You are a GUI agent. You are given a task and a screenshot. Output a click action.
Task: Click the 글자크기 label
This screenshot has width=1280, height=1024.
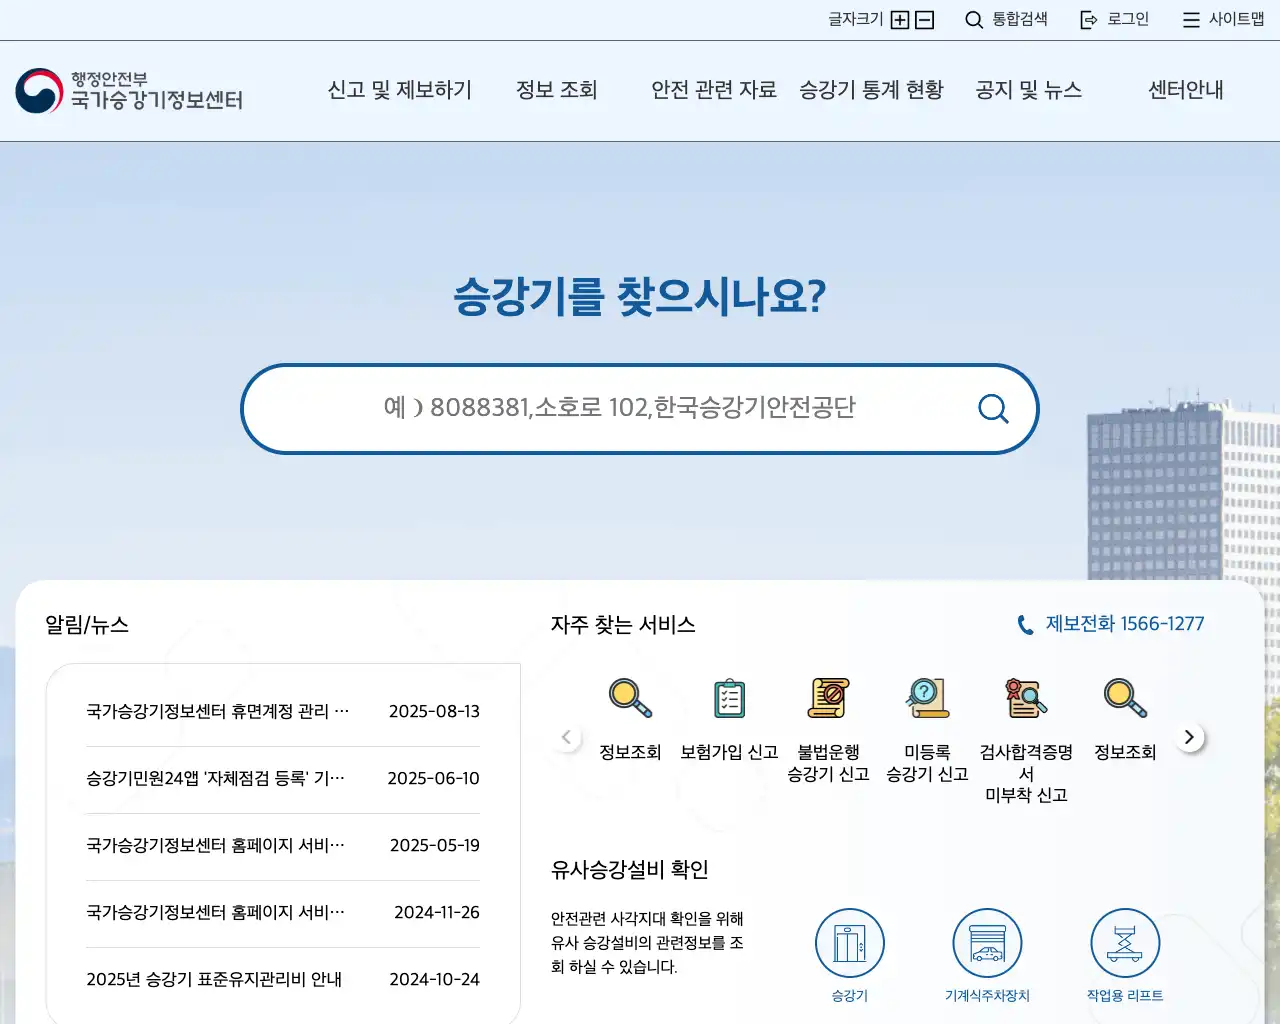856,19
